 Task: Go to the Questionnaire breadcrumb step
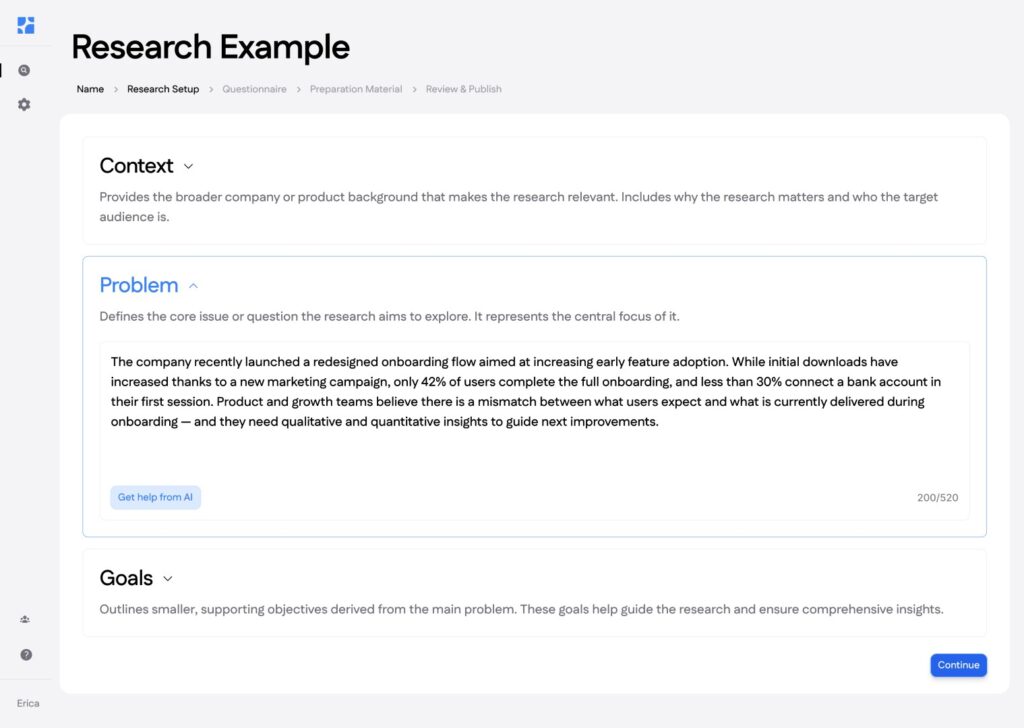[254, 89]
